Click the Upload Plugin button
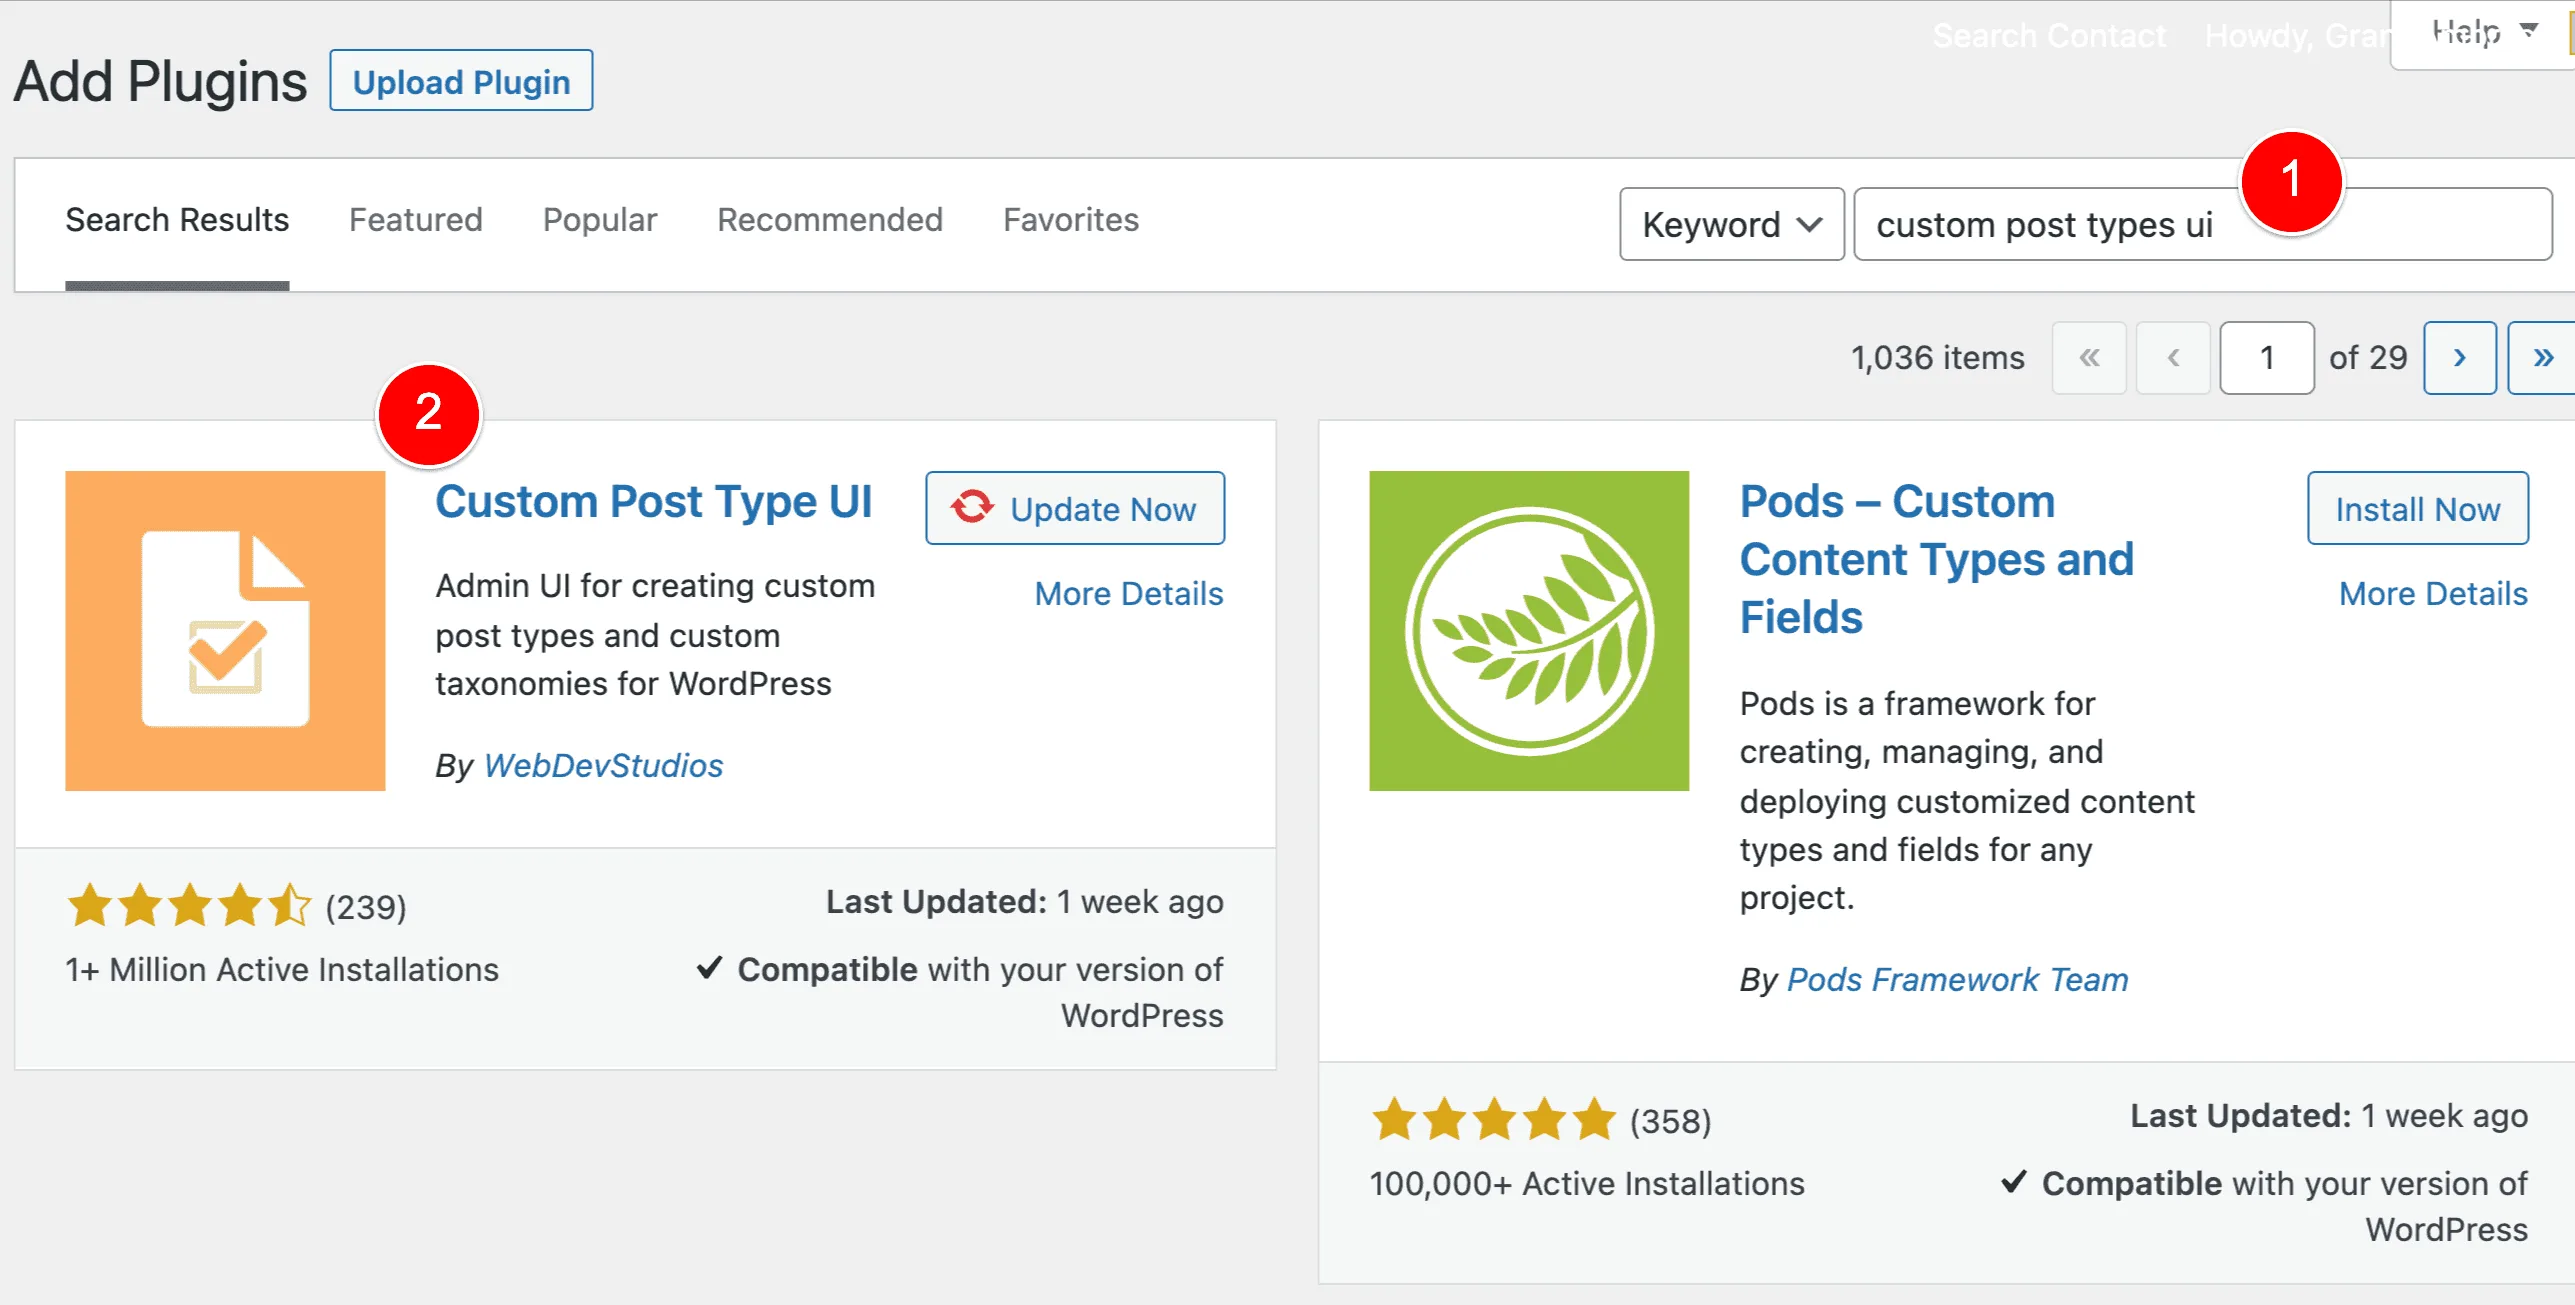2575x1305 pixels. click(x=461, y=81)
